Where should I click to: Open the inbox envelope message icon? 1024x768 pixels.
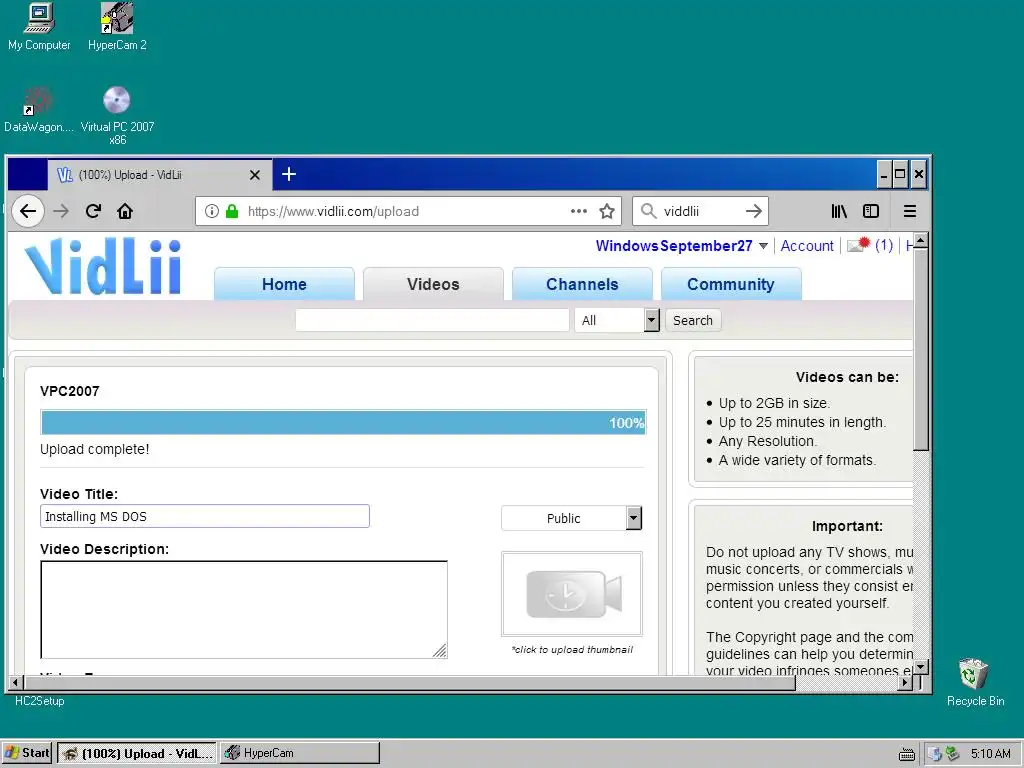858,245
